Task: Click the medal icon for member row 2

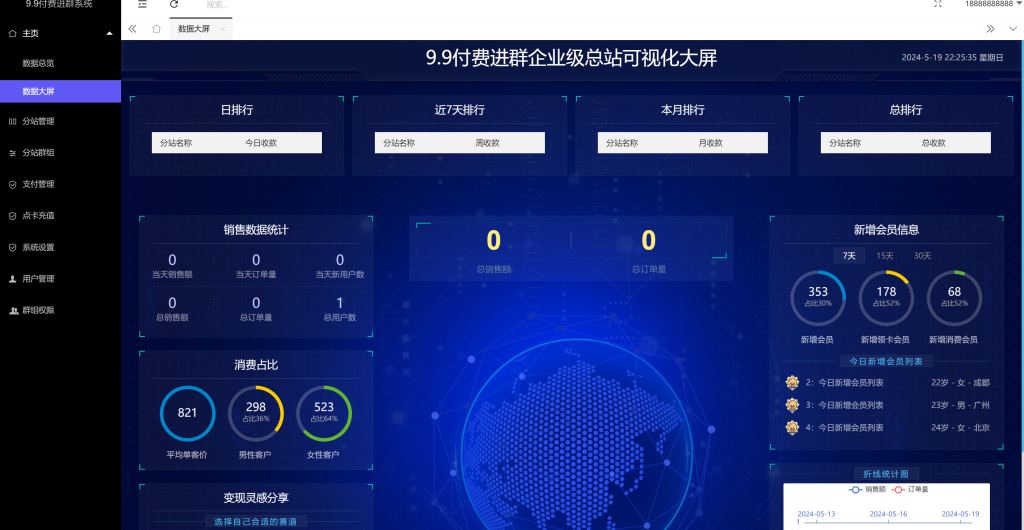Action: coord(792,382)
